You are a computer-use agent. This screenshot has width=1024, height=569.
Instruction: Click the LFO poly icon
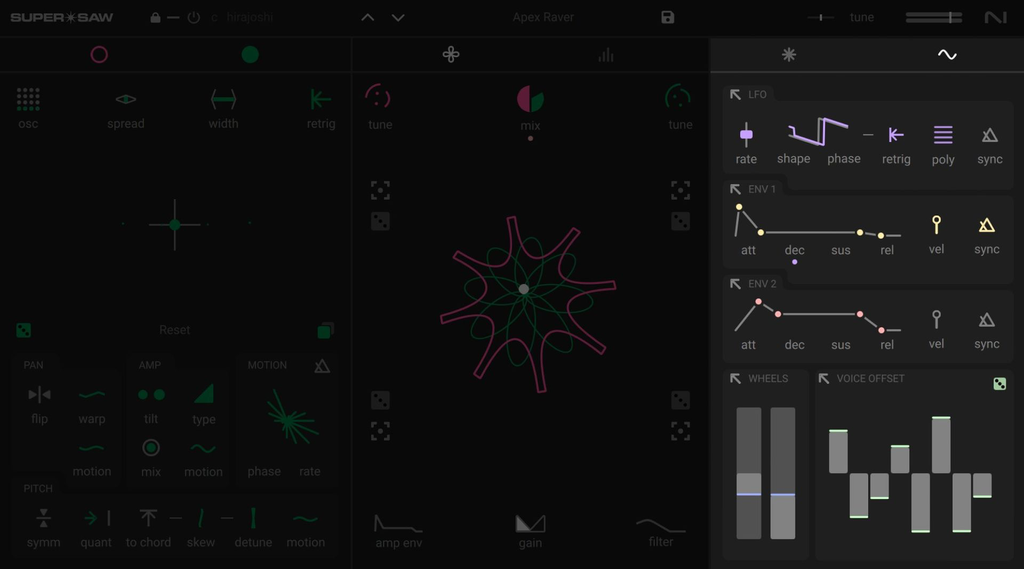click(x=943, y=135)
